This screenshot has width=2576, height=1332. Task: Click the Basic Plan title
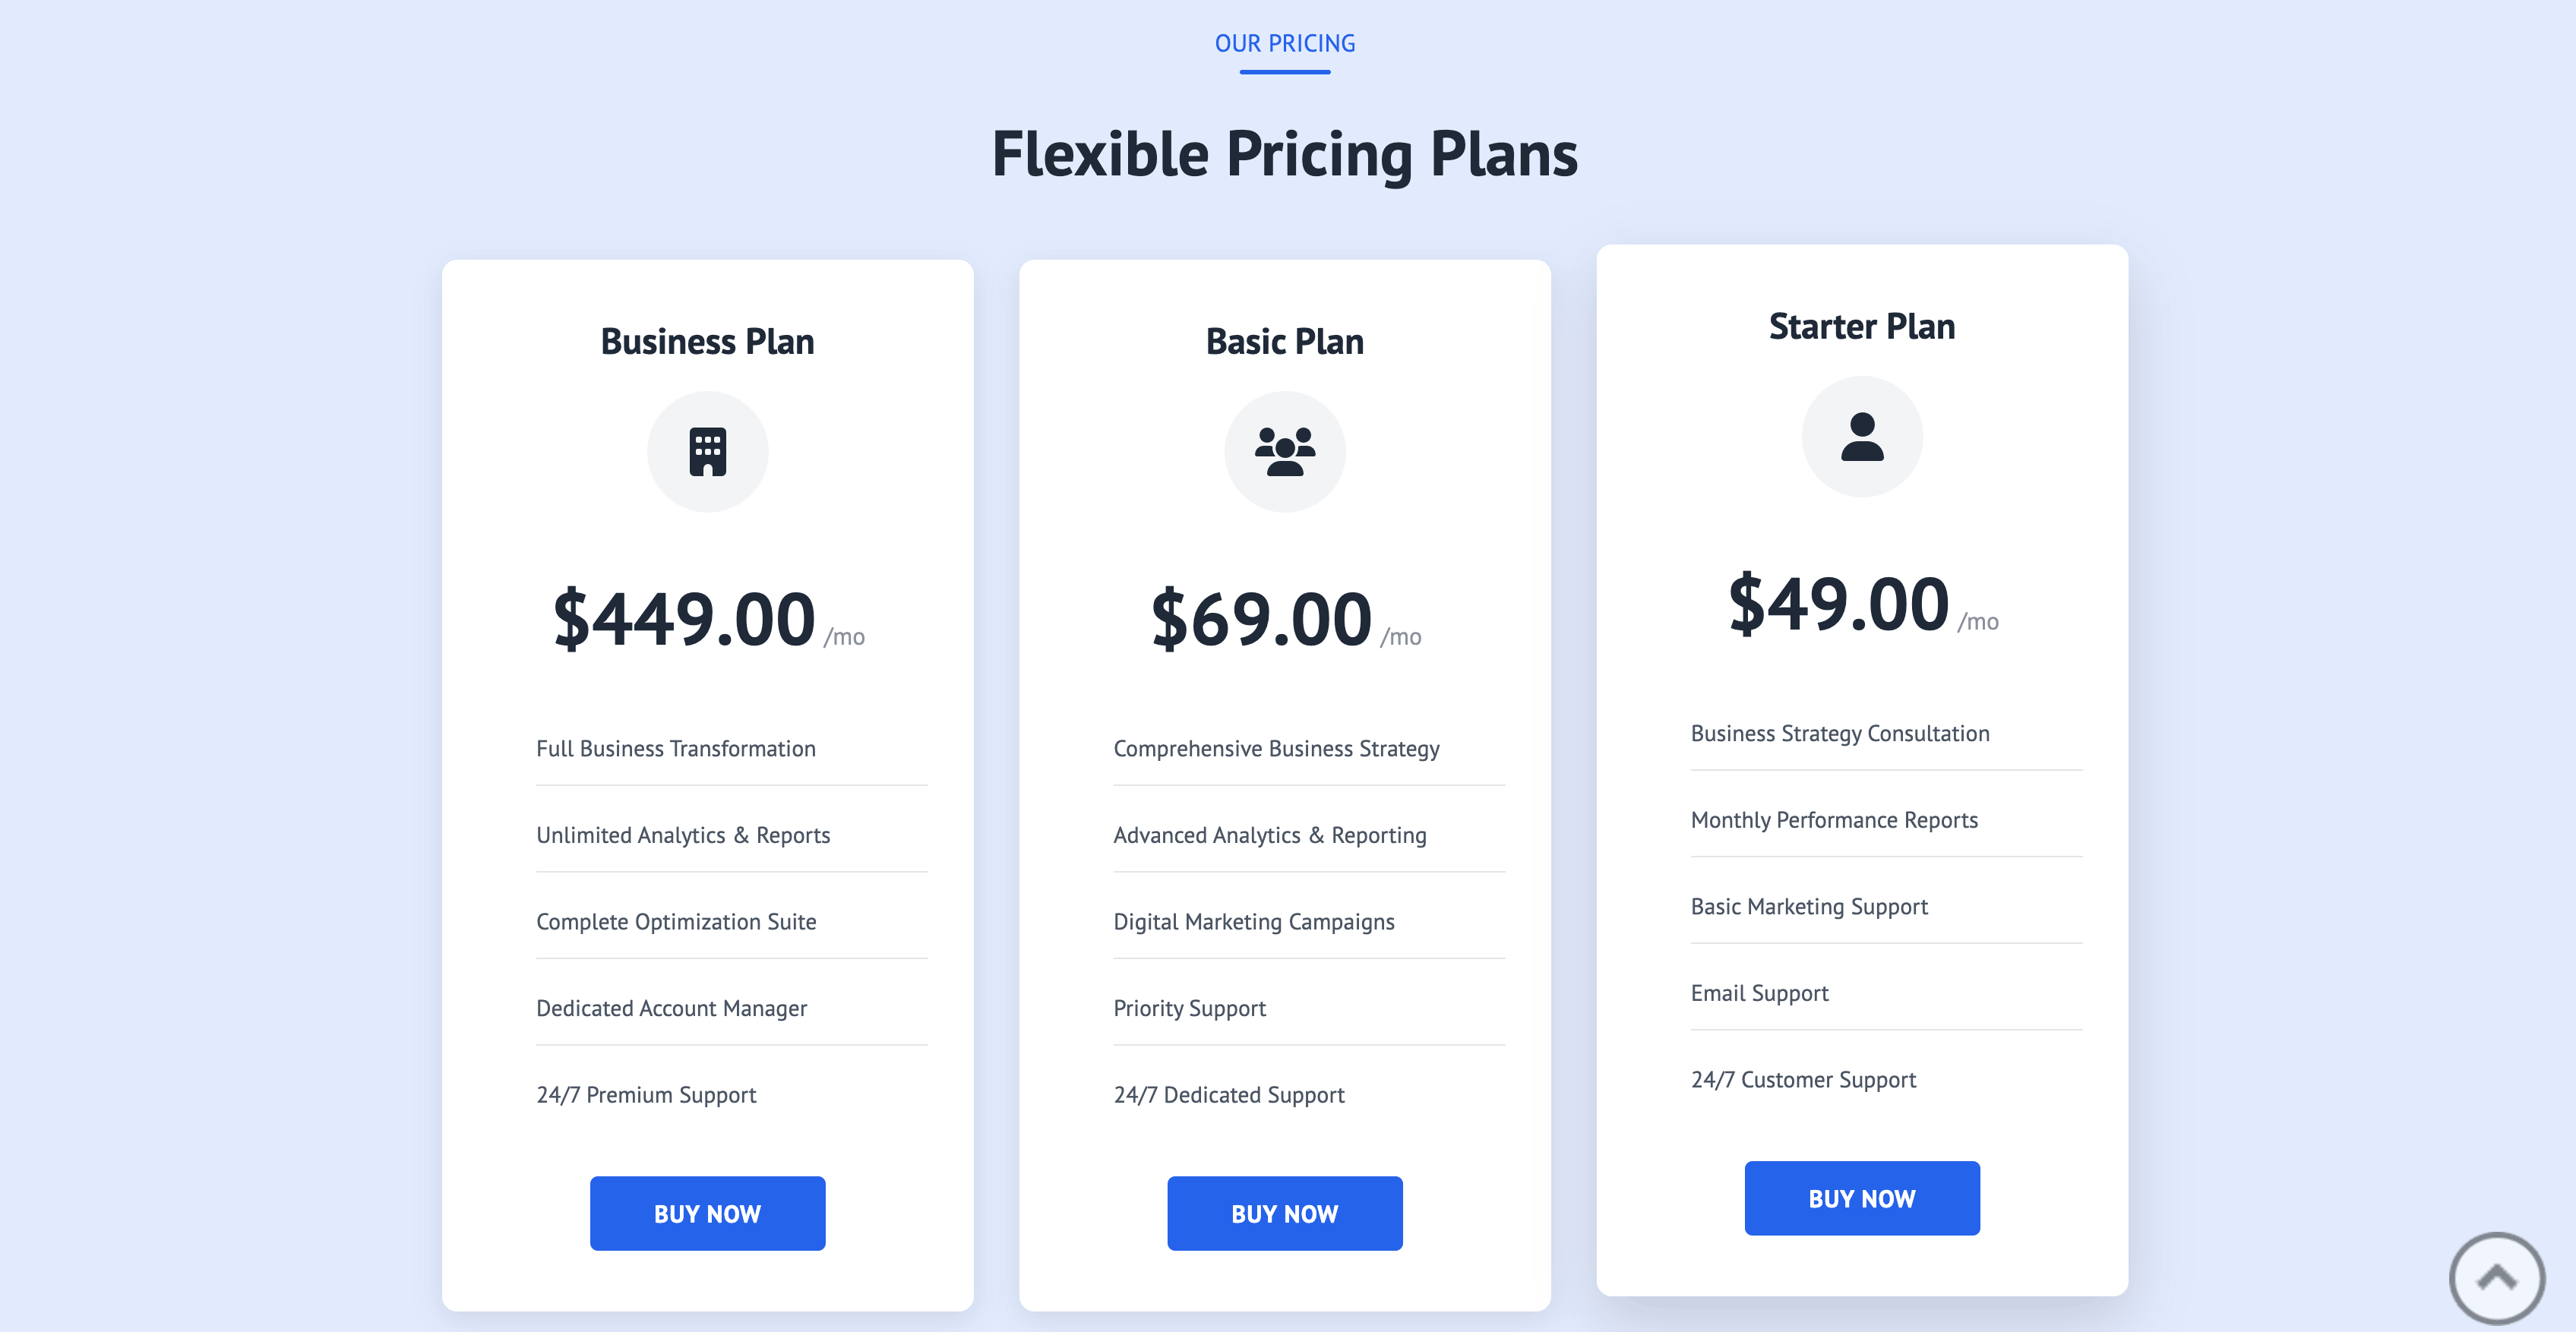(x=1285, y=341)
